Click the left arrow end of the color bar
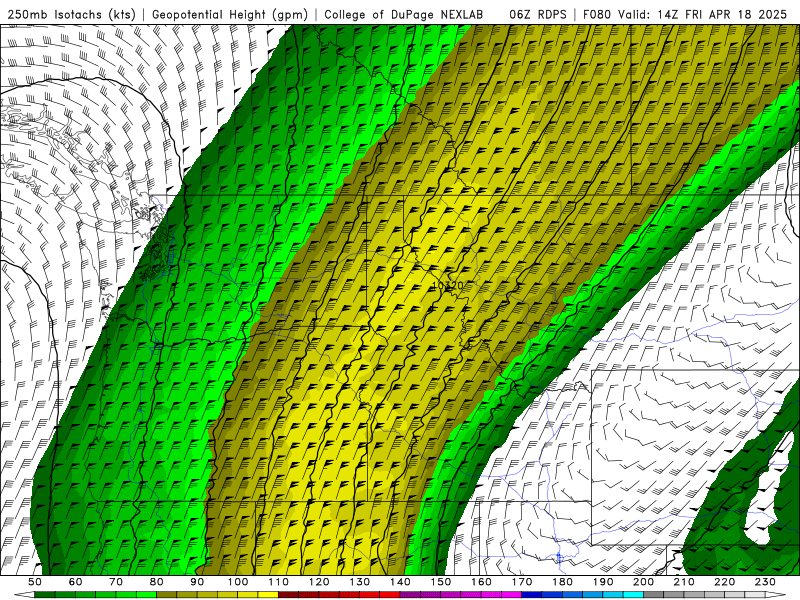 tap(24, 595)
